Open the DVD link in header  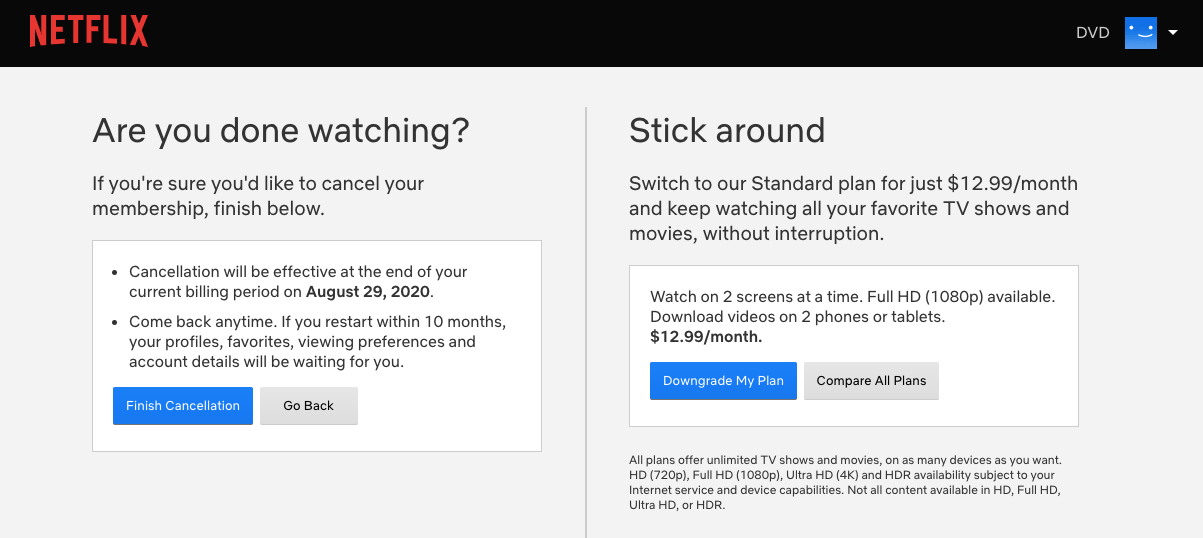point(1092,33)
